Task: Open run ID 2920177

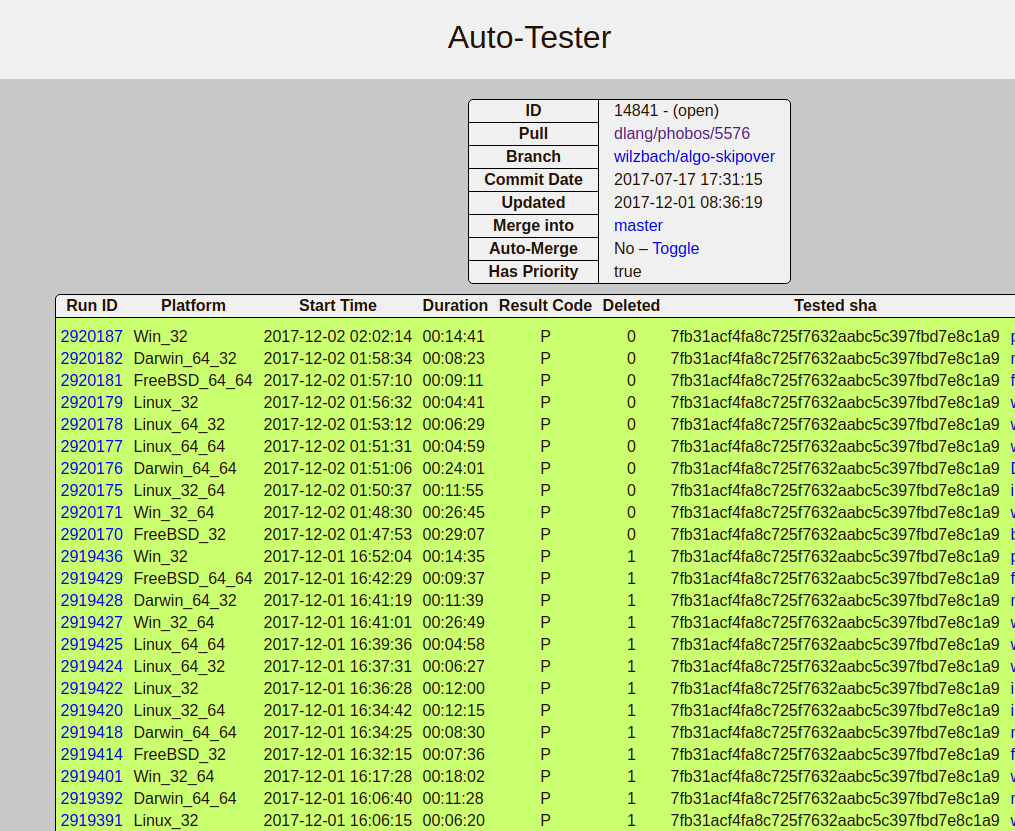Action: [92, 447]
